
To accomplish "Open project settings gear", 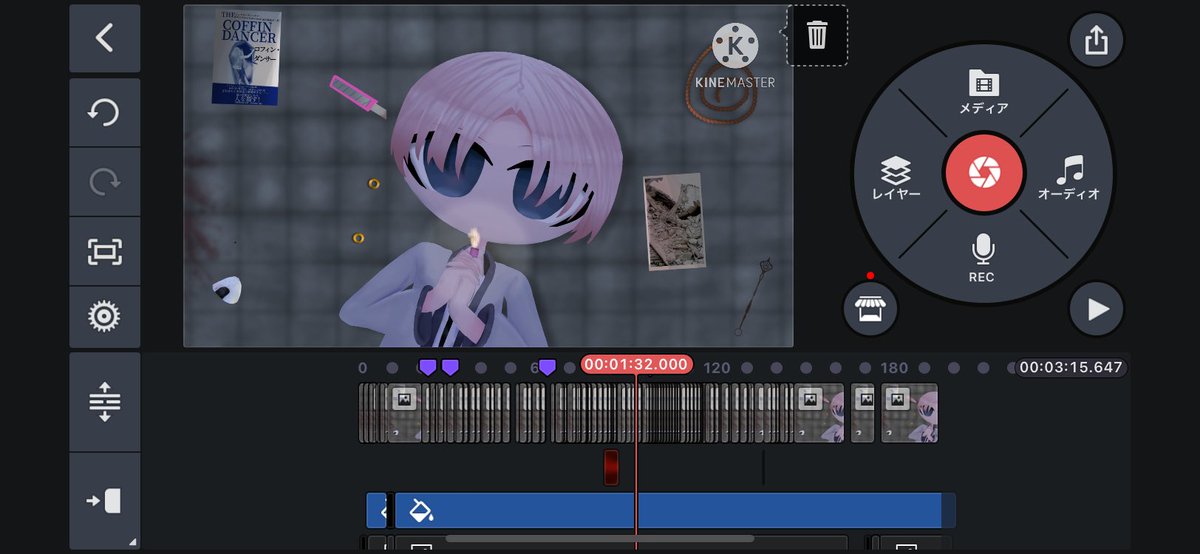I will coord(104,317).
